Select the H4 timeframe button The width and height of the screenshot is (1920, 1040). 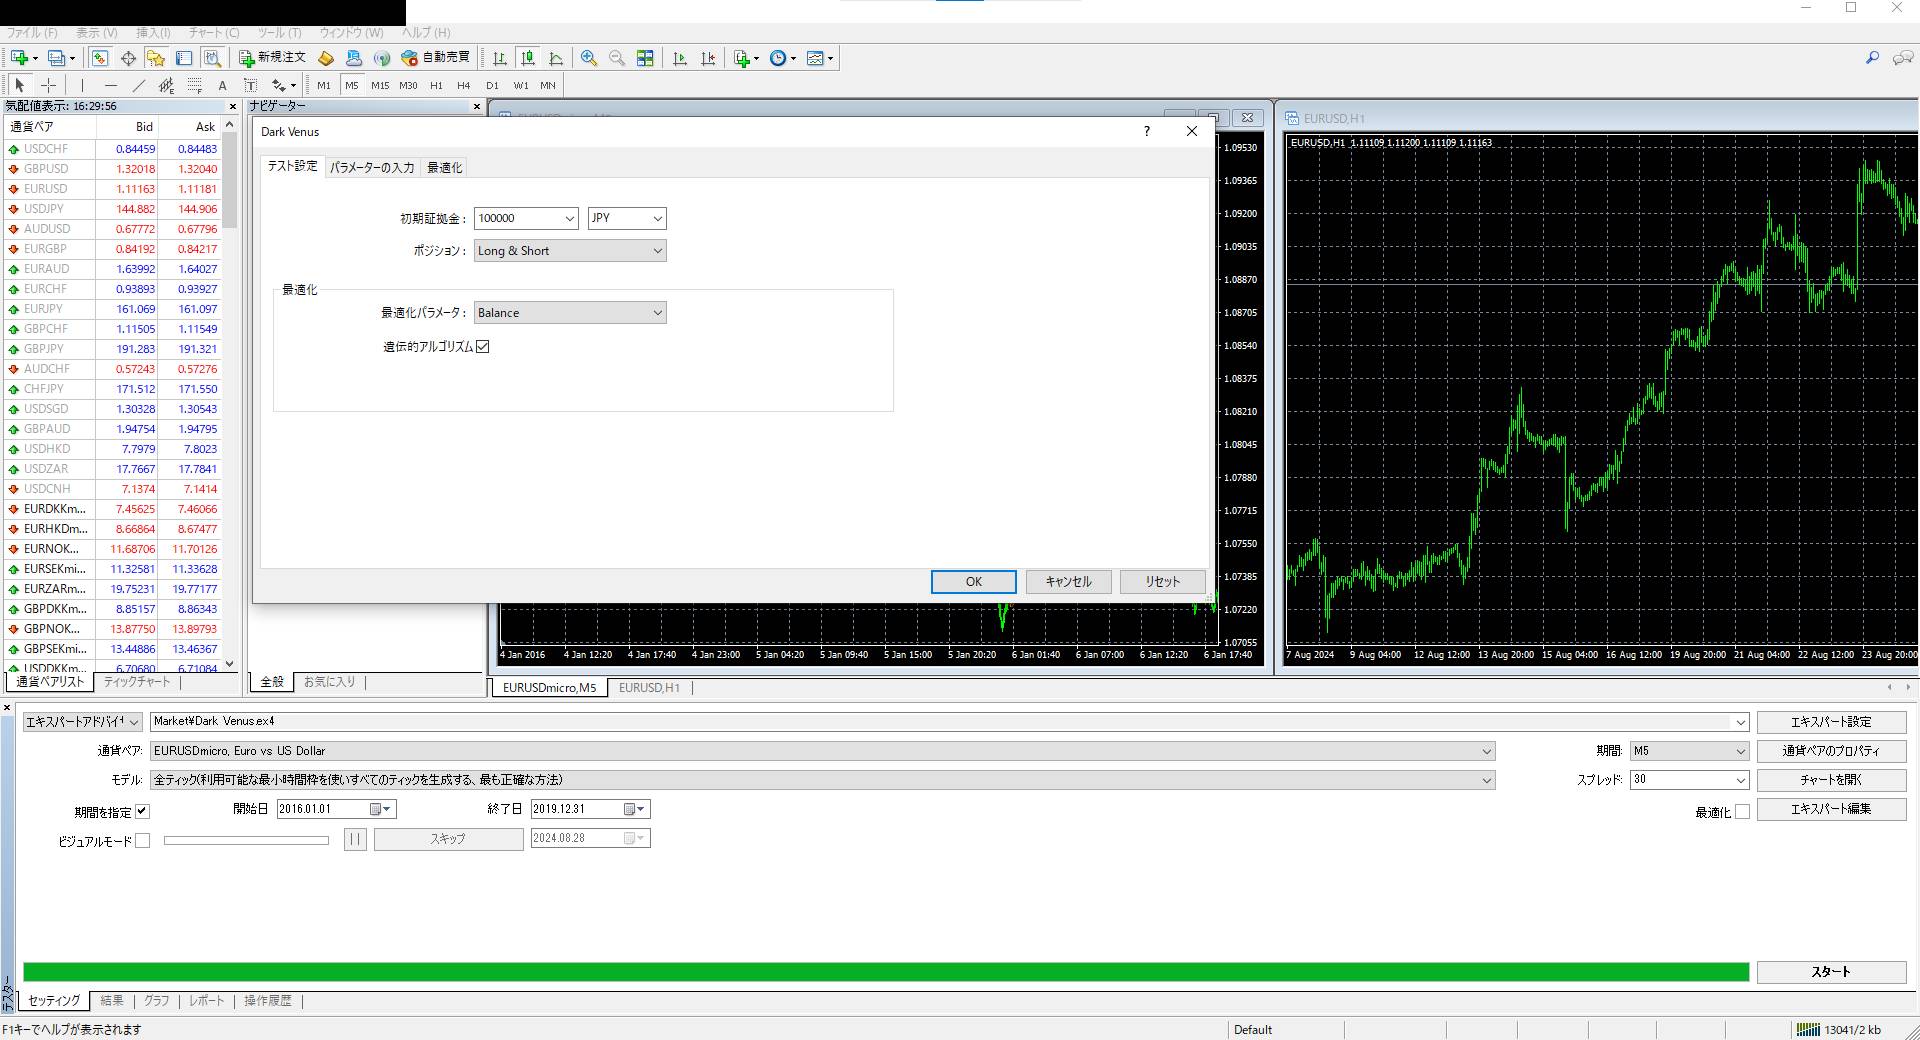coord(464,85)
